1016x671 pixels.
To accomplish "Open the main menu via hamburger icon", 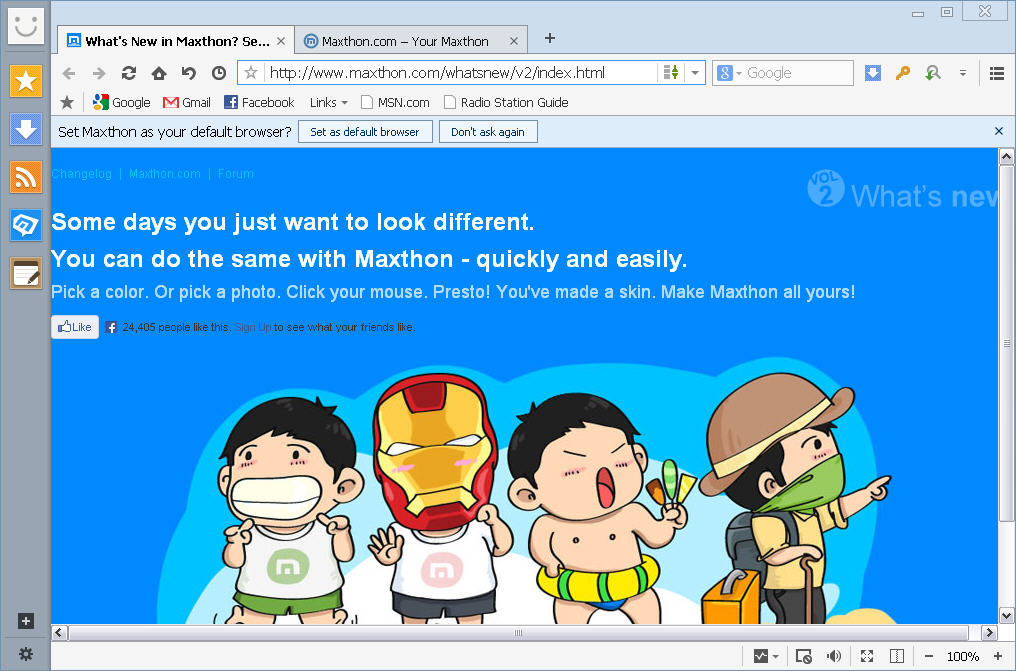I will tap(995, 73).
